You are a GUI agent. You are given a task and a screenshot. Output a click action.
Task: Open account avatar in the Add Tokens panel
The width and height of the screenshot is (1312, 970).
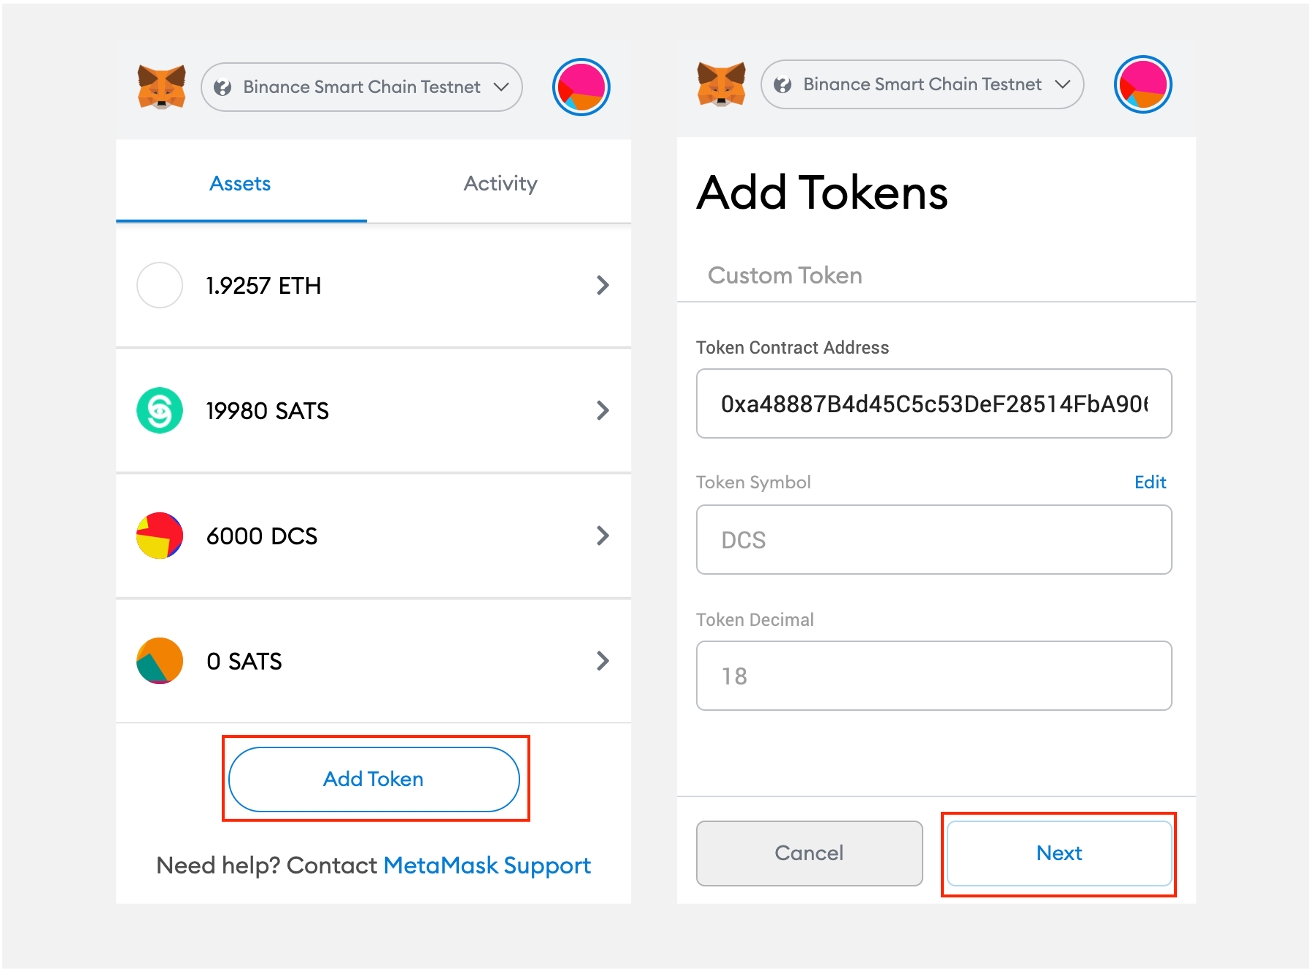[x=1142, y=85]
